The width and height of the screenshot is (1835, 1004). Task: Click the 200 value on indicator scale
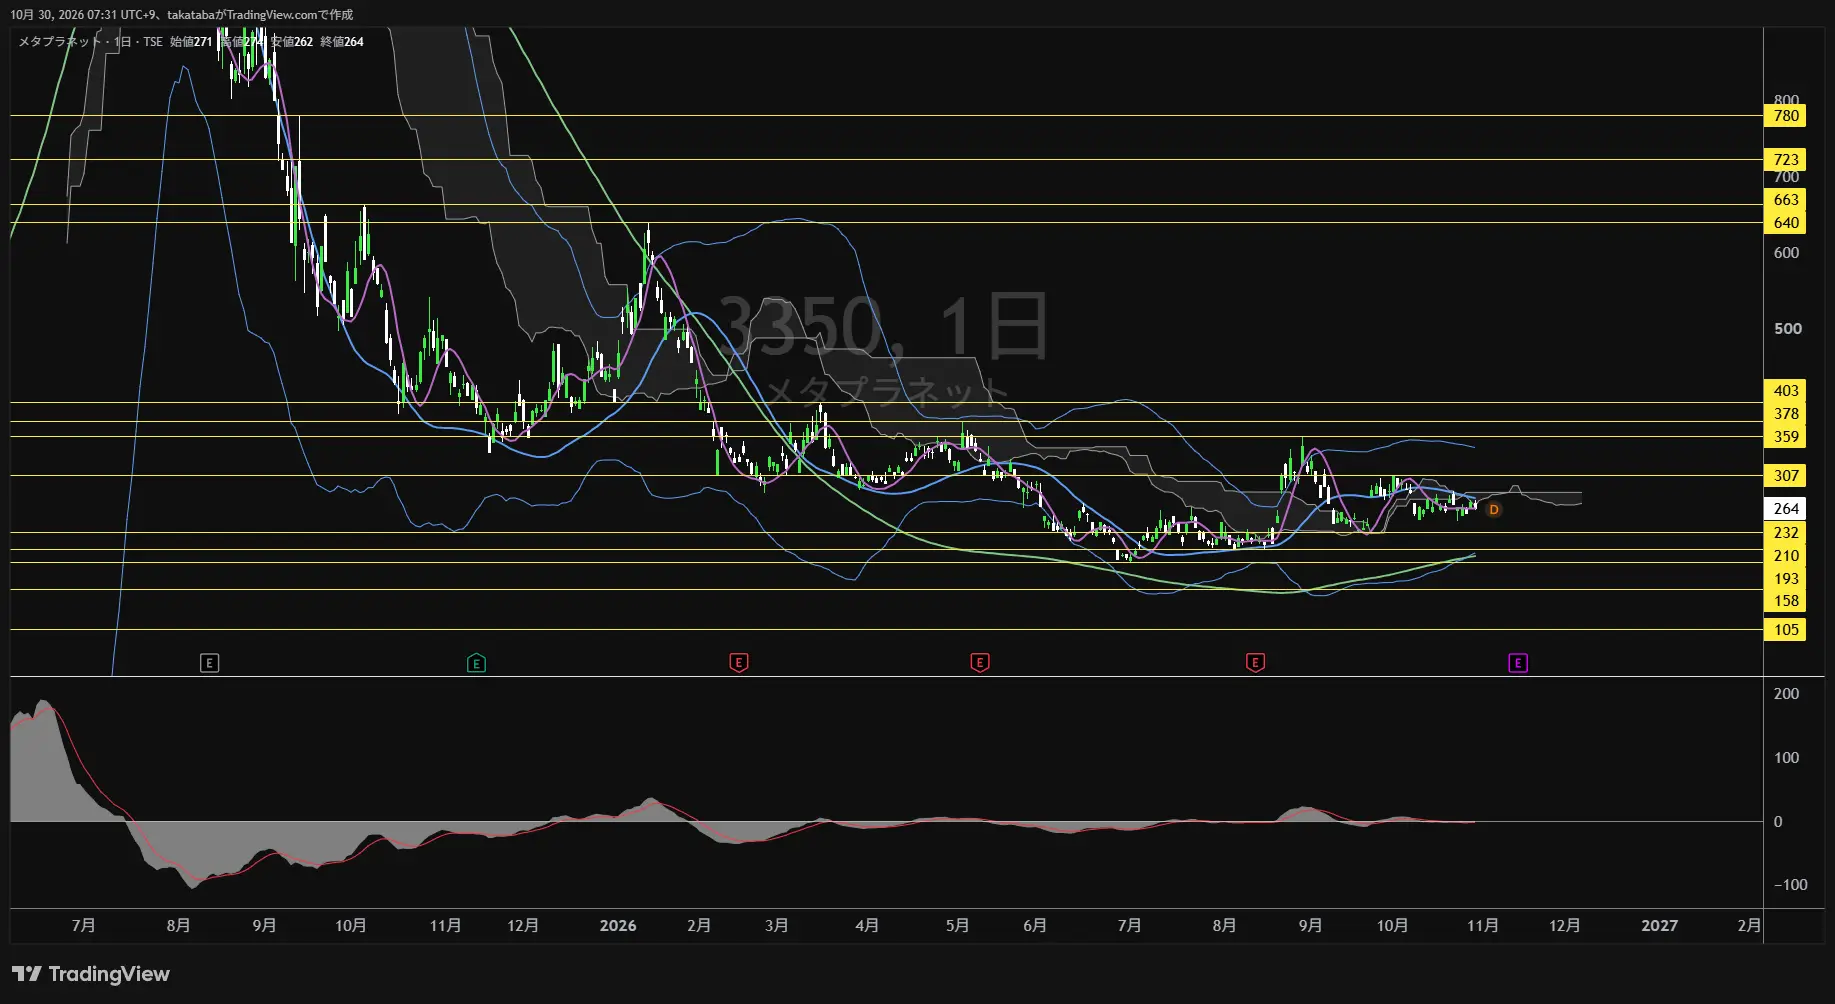click(1786, 694)
